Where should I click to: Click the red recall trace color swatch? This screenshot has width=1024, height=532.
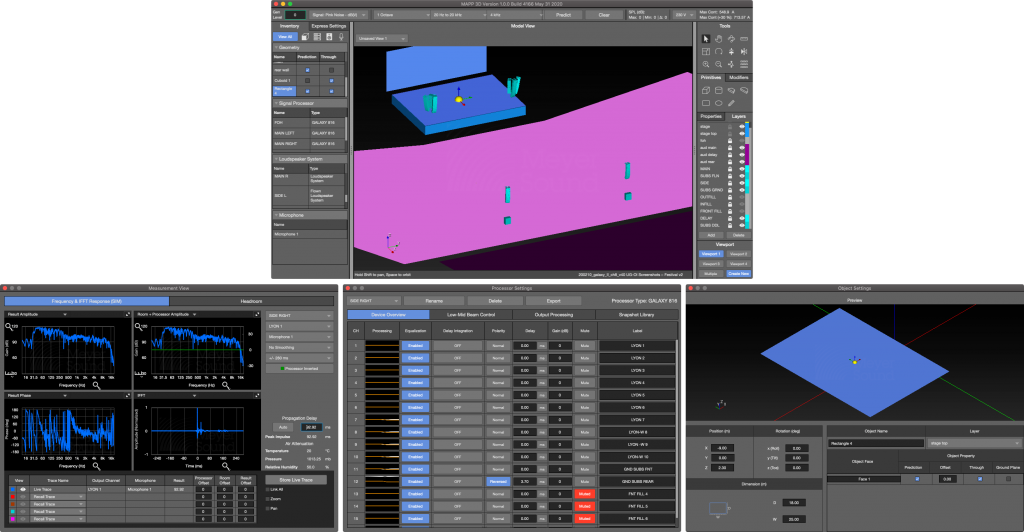pyautogui.click(x=12, y=497)
